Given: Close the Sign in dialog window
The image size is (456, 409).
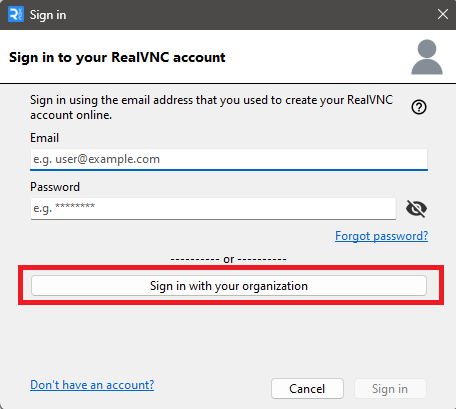Looking at the screenshot, I should (443, 14).
